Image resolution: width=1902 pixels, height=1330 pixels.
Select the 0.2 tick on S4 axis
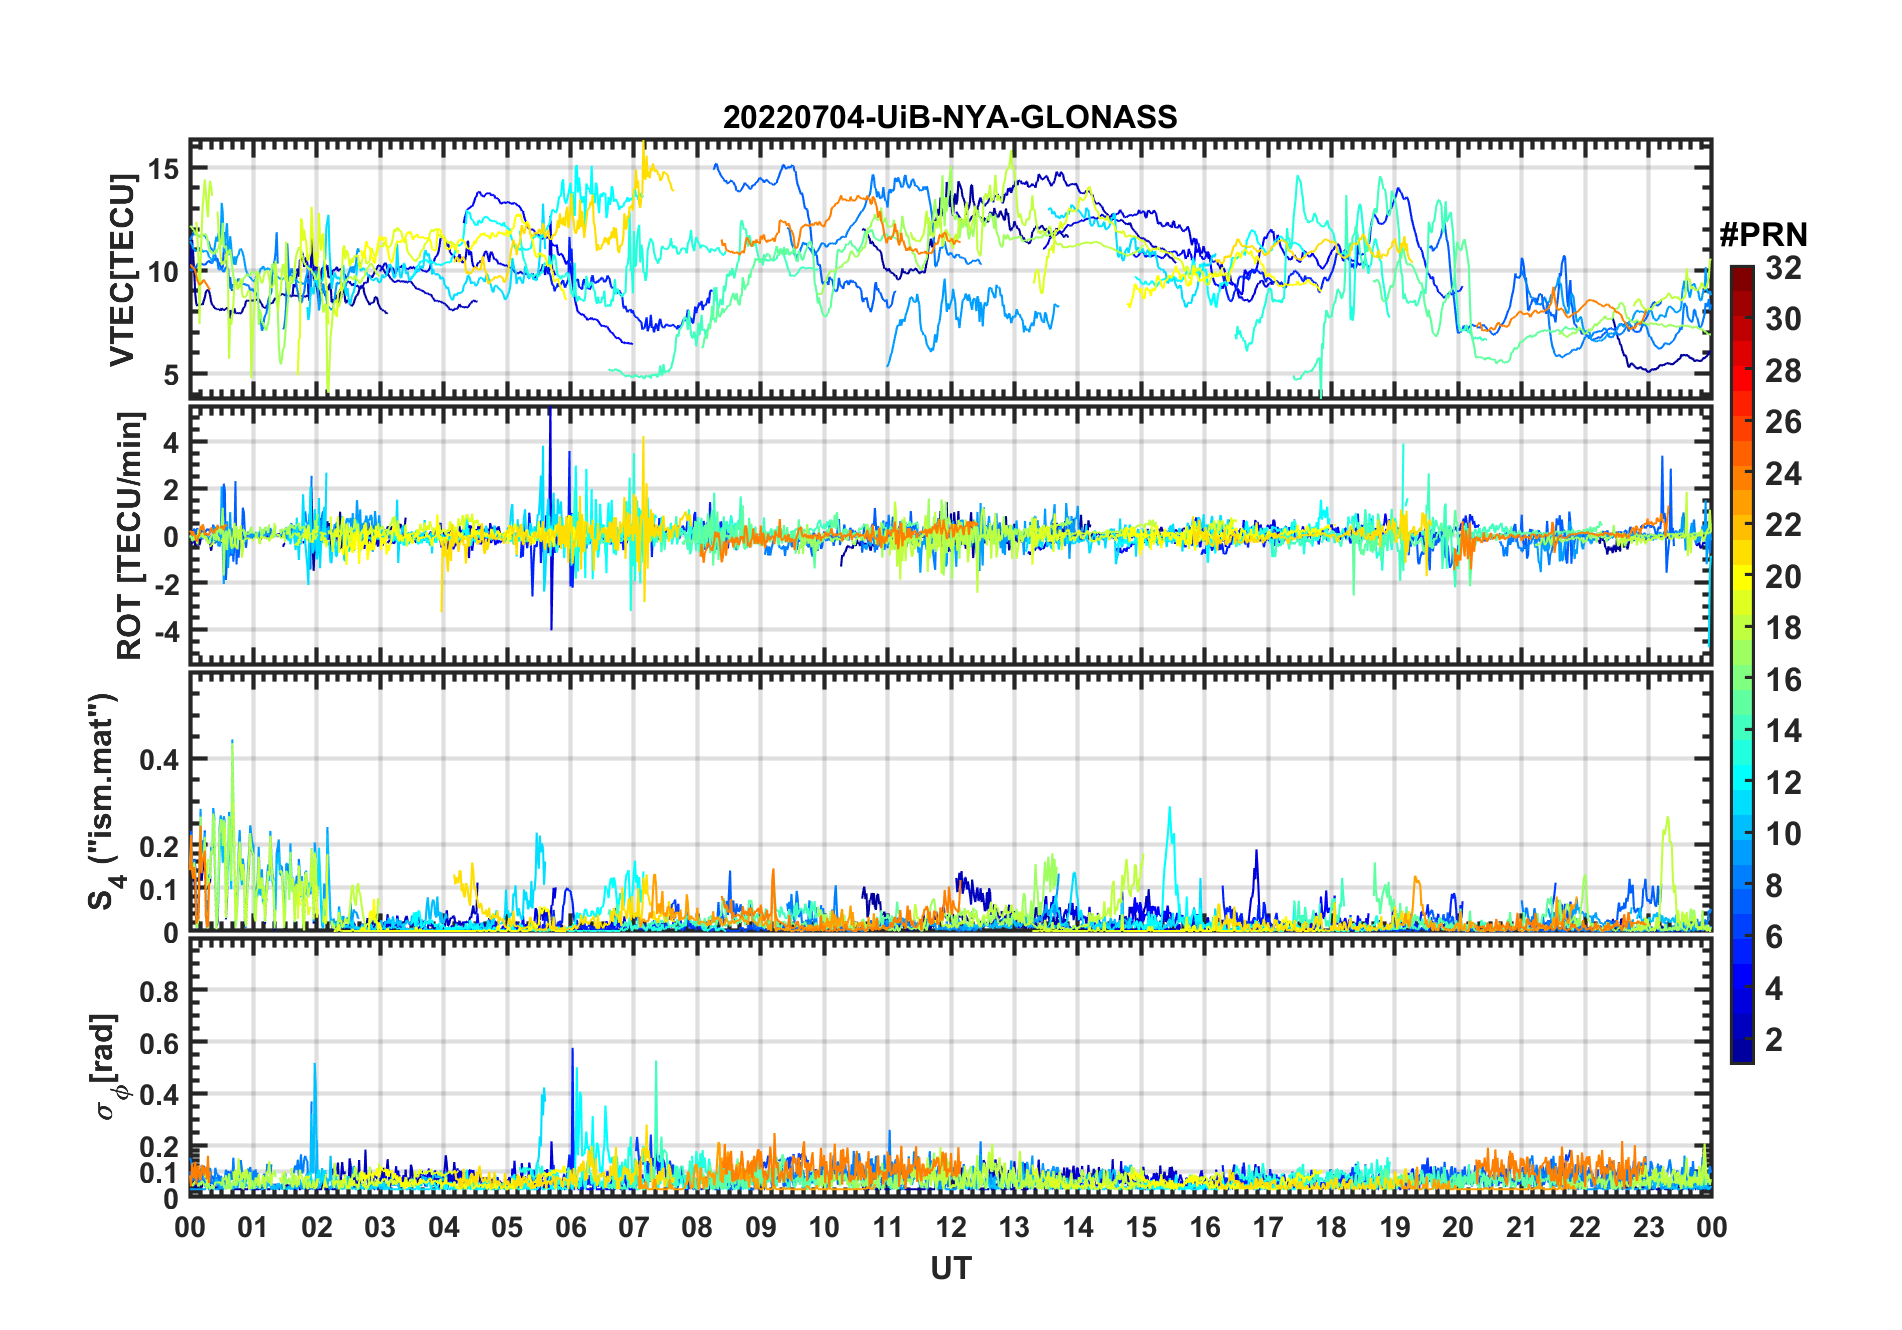coord(159,847)
